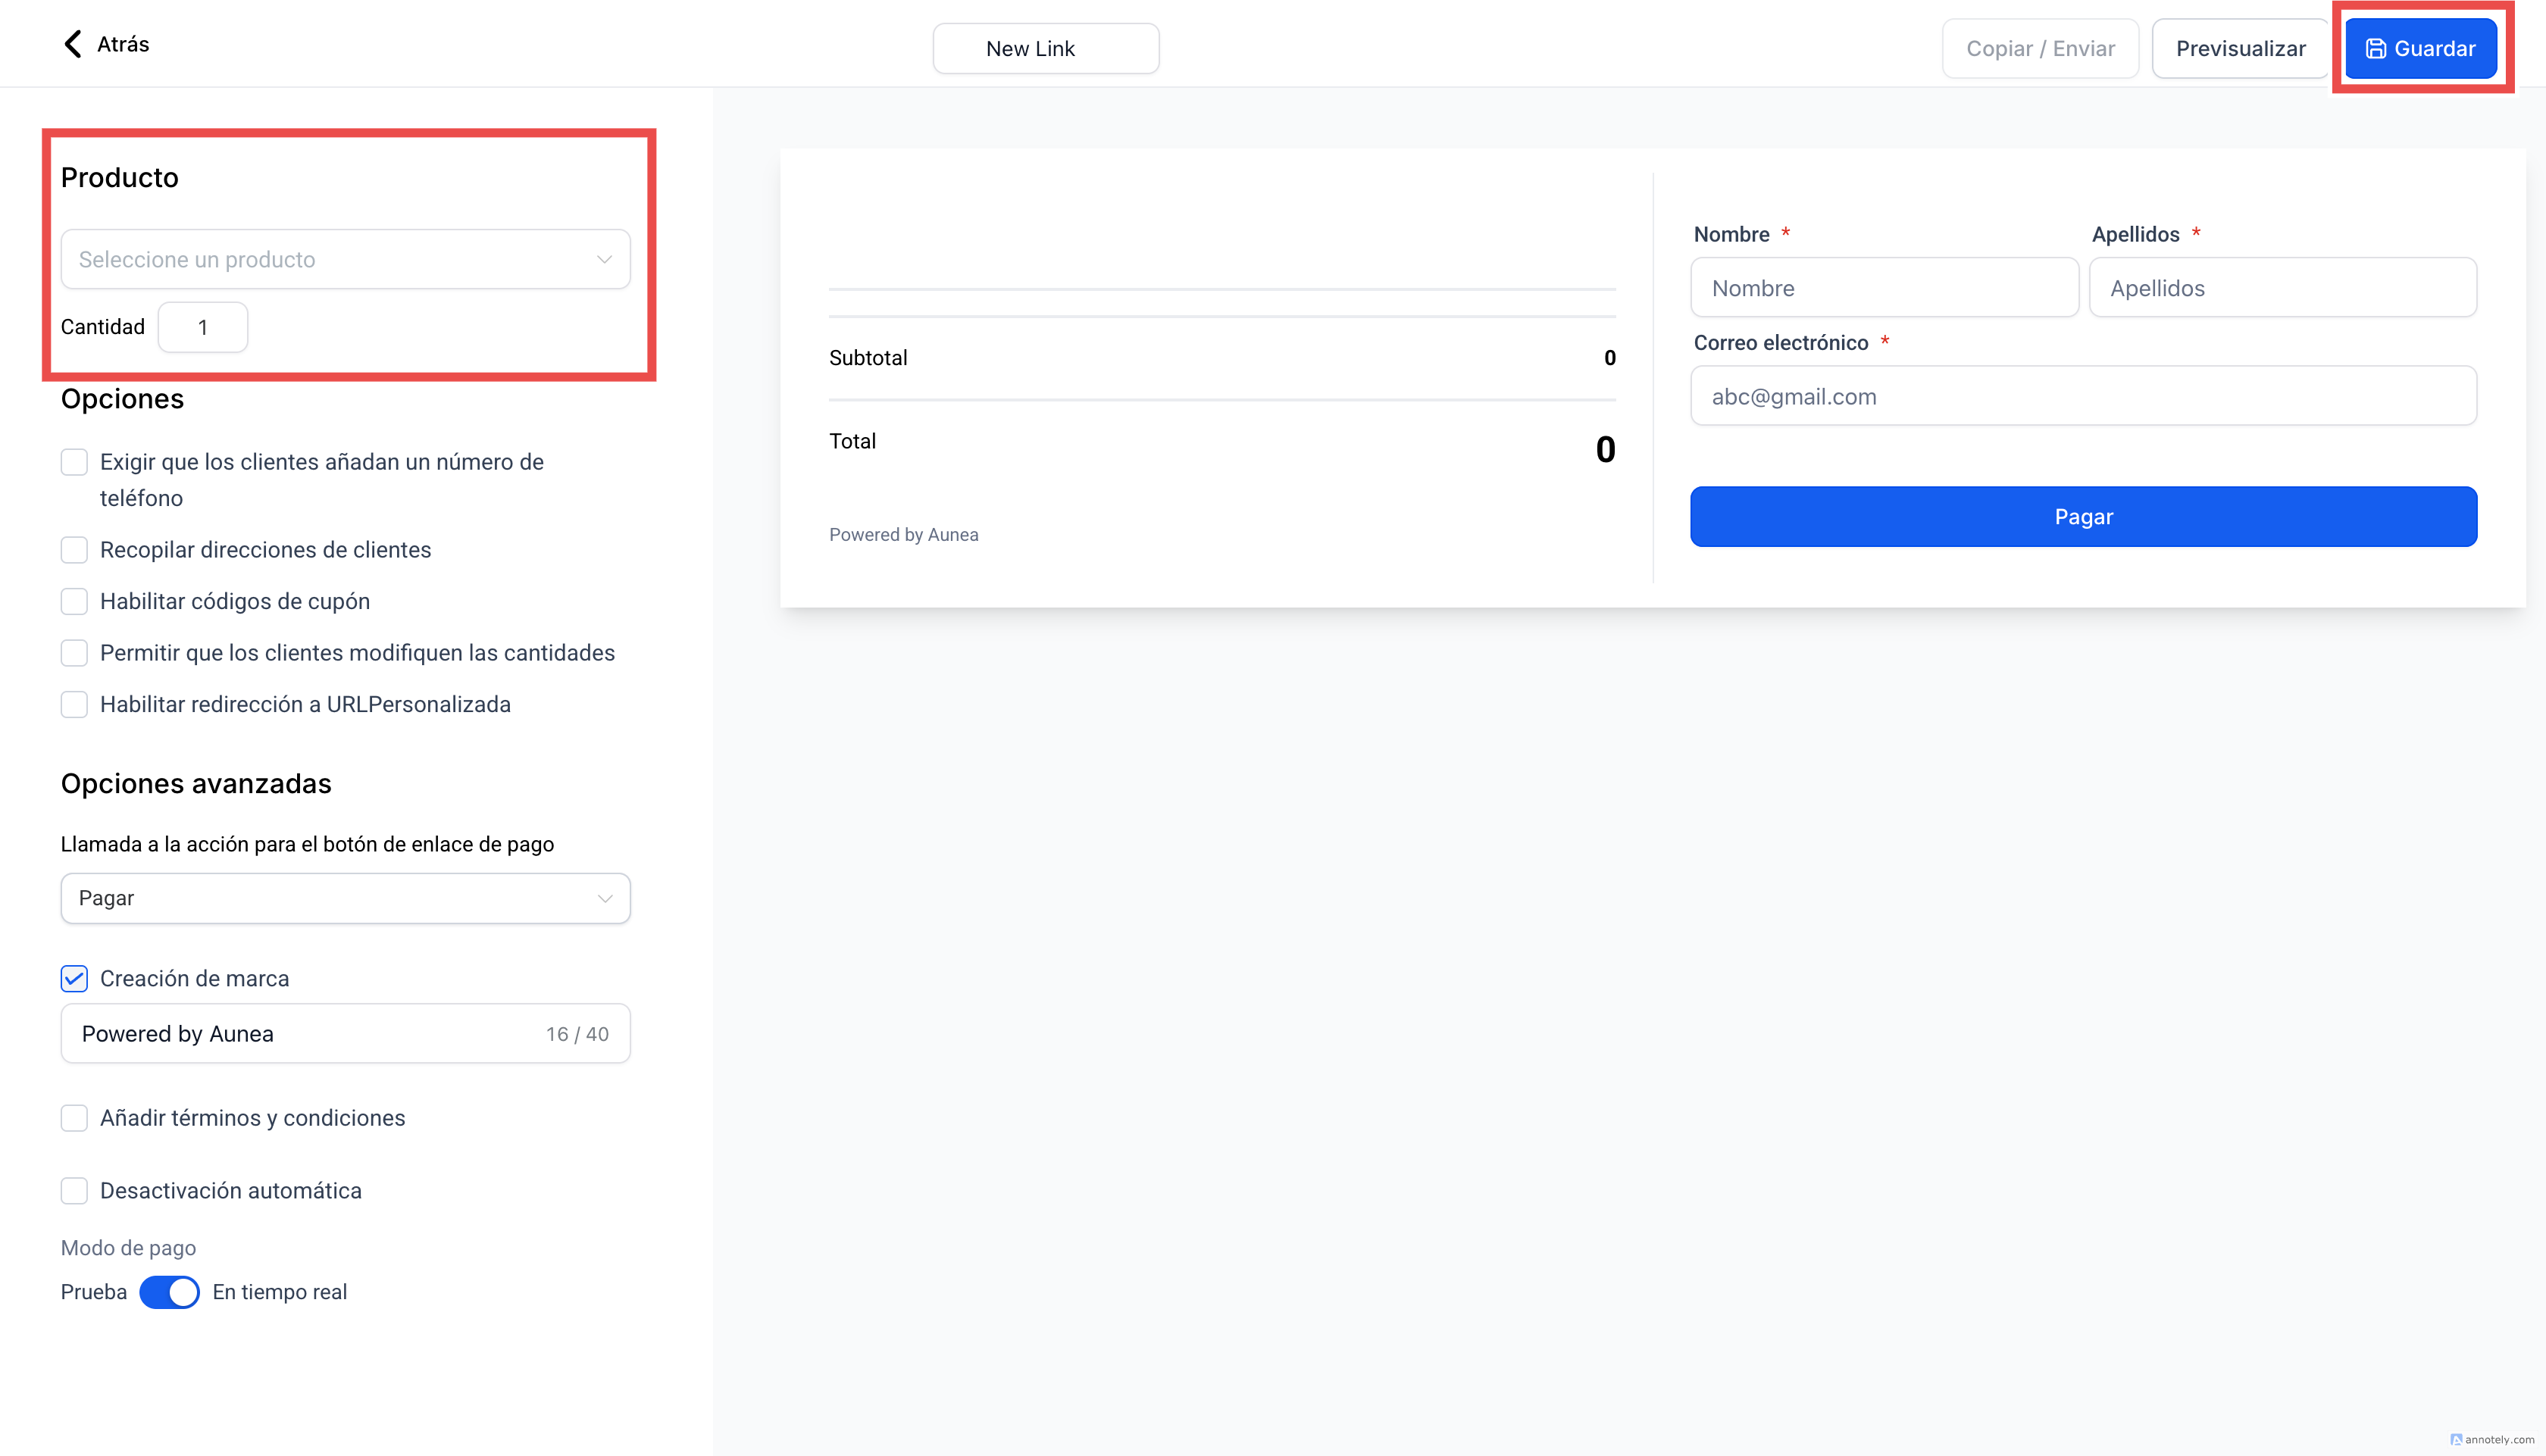Click the Correo electrónico input field
The height and width of the screenshot is (1456, 2546).
(x=2083, y=396)
